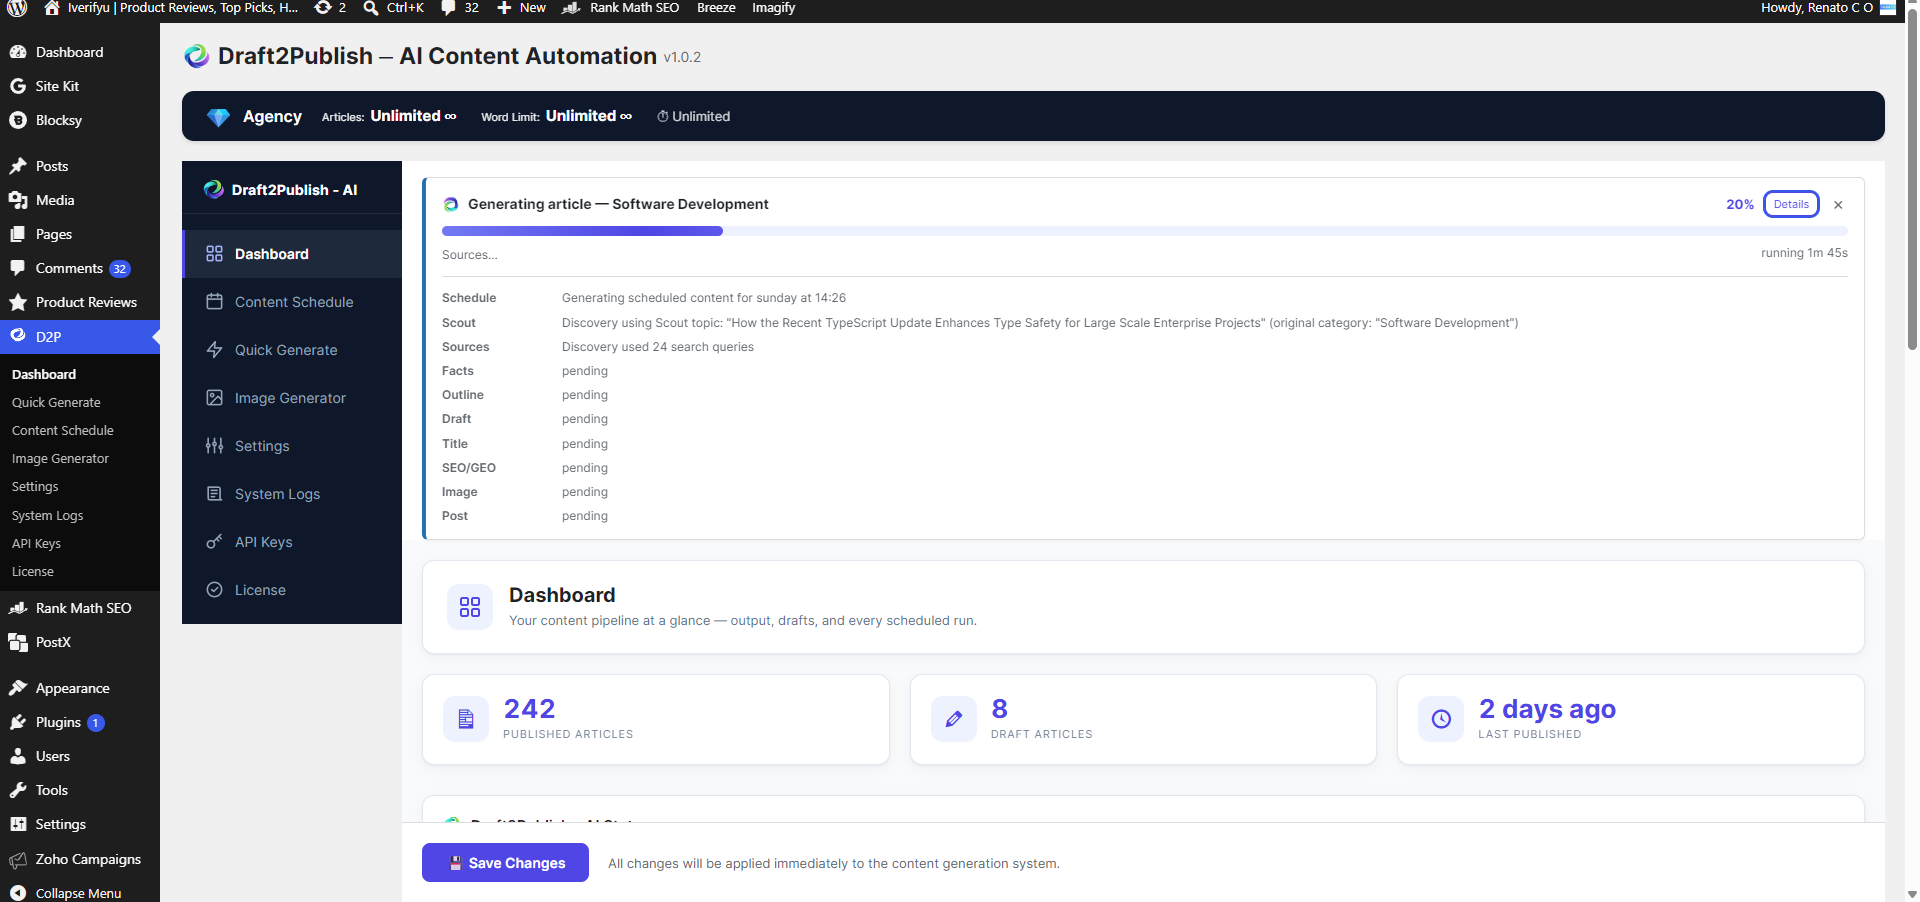Open Content Schedule under D2P submenu

pyautogui.click(x=63, y=430)
